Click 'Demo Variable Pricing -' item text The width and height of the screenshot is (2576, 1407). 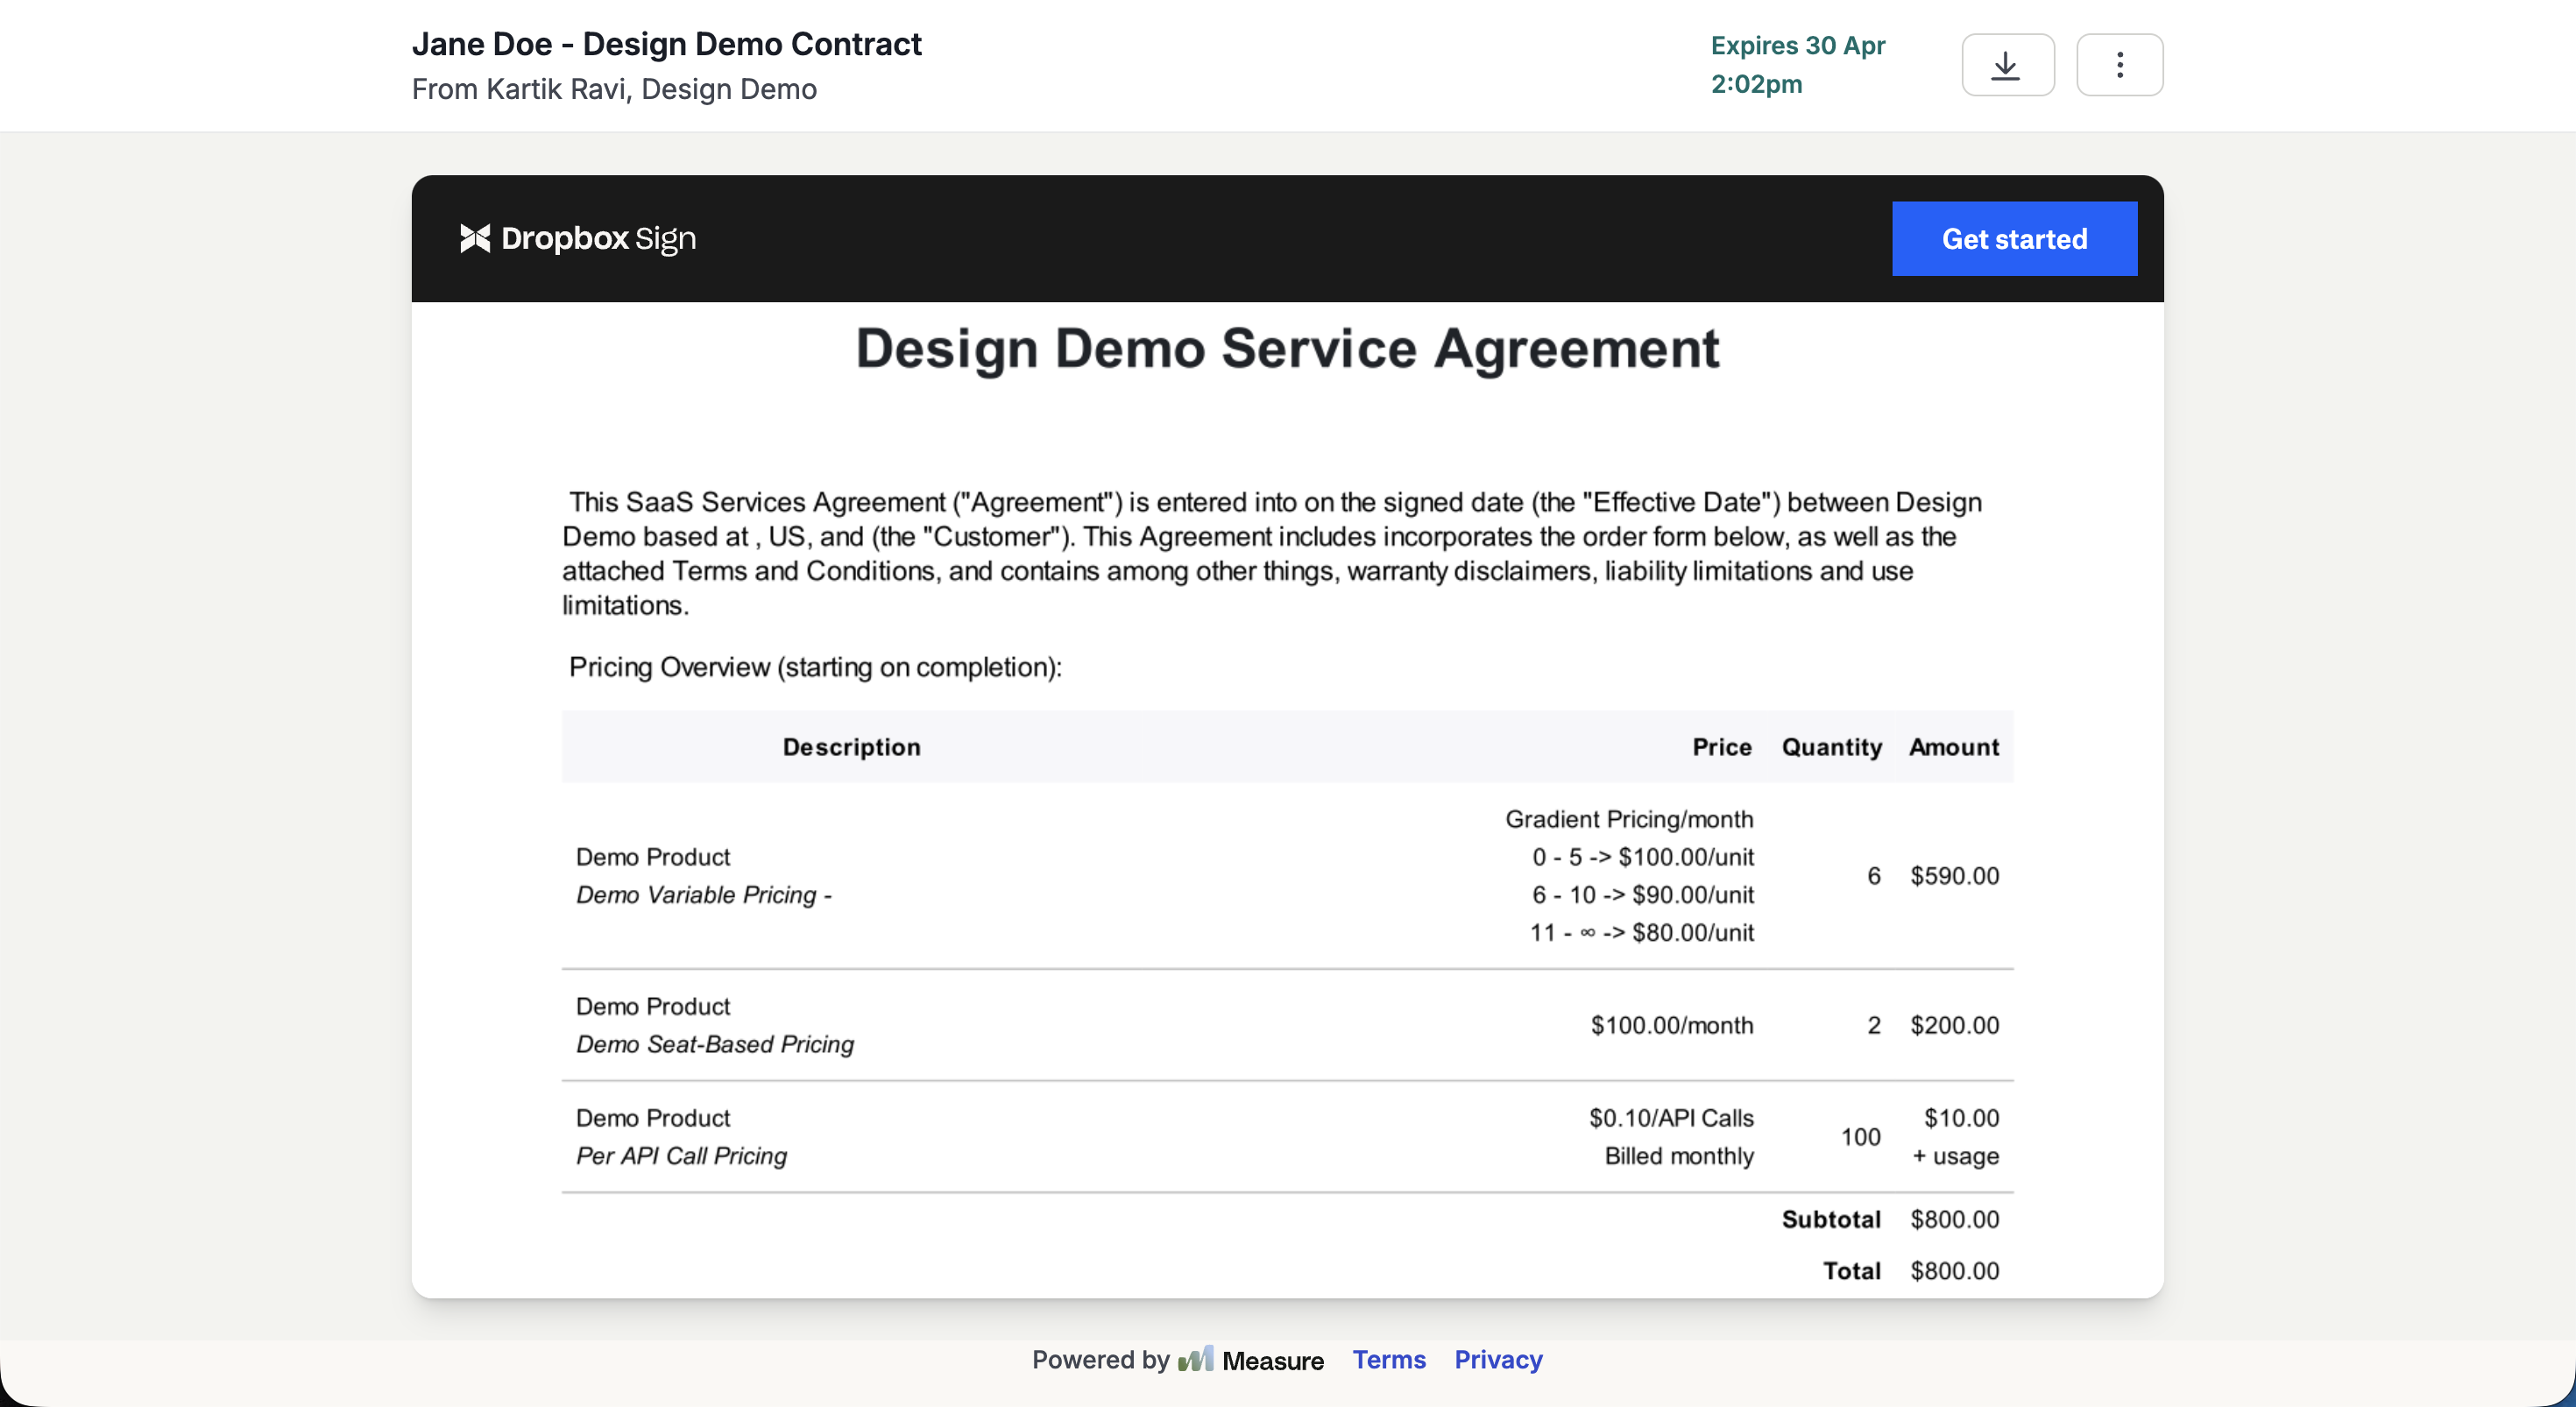point(703,895)
